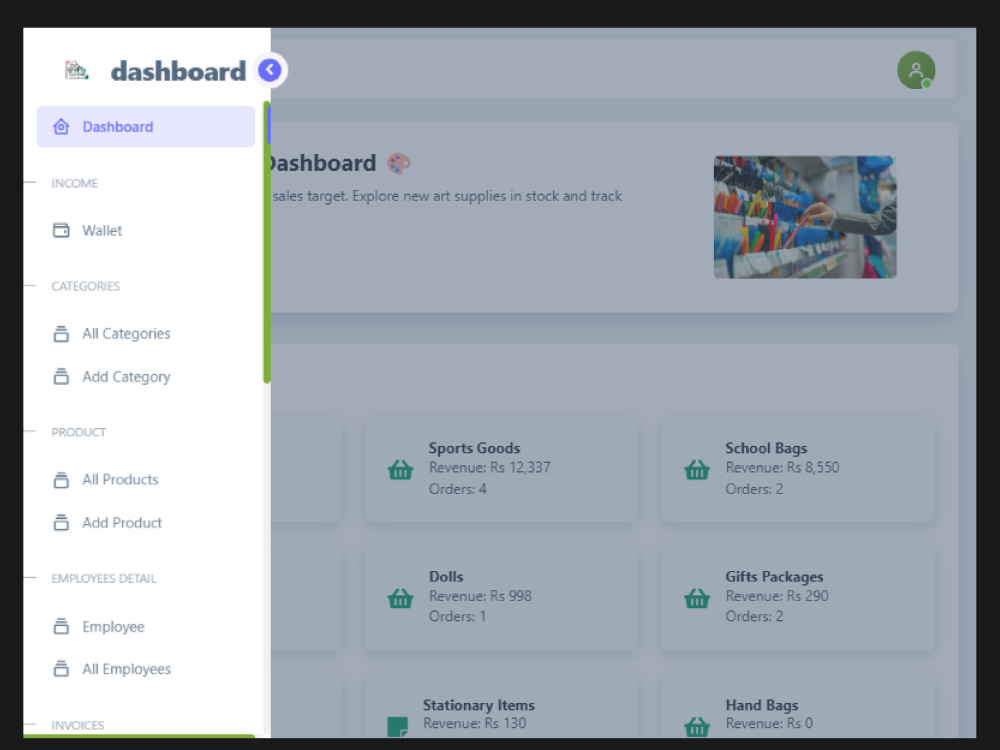Click the icon beside Add Product

(61, 523)
